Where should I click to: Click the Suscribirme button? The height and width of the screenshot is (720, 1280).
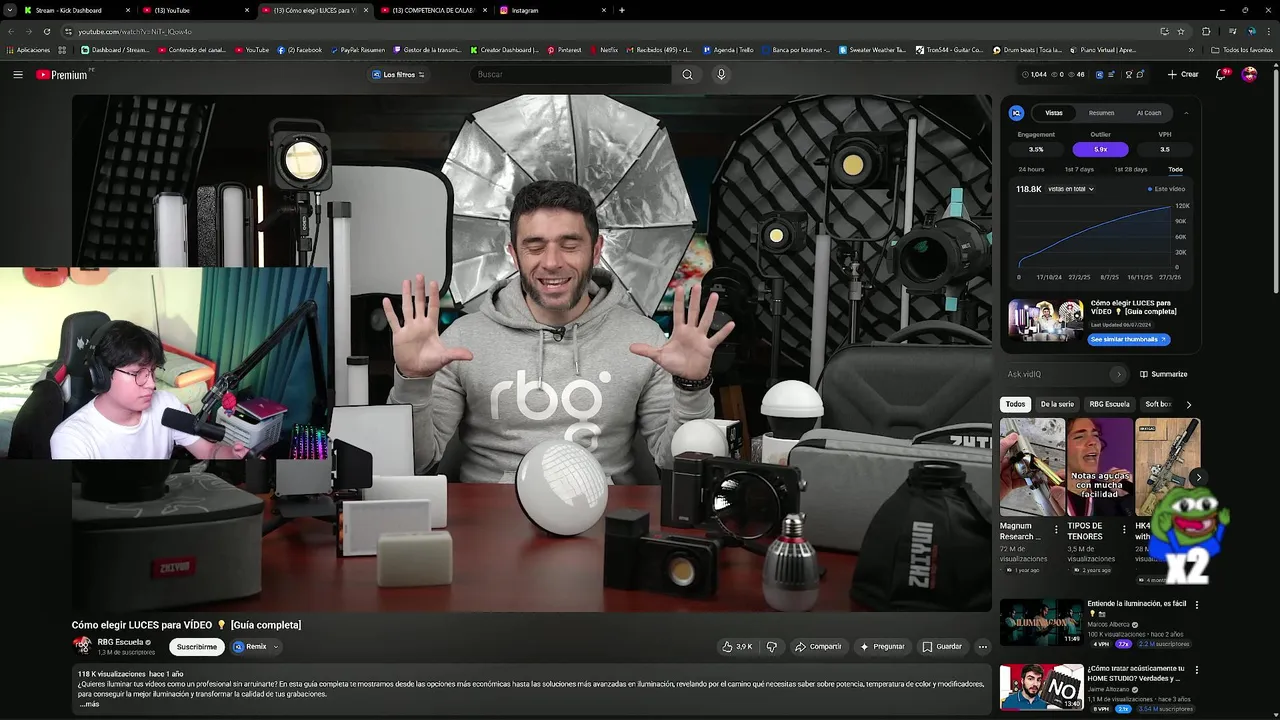(x=197, y=647)
